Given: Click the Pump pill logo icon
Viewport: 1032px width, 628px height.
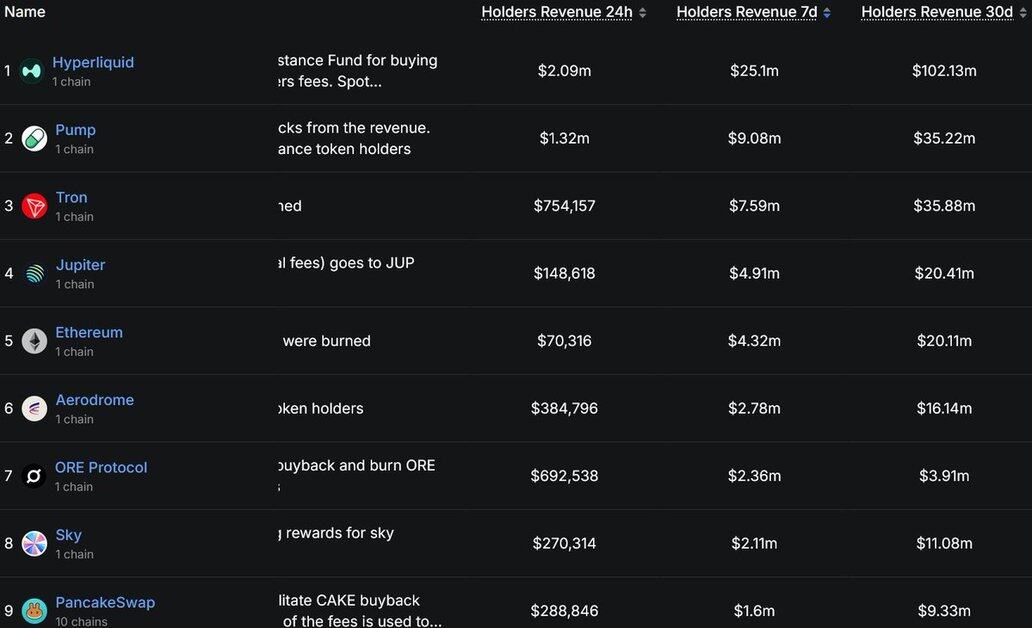Looking at the screenshot, I should point(34,139).
